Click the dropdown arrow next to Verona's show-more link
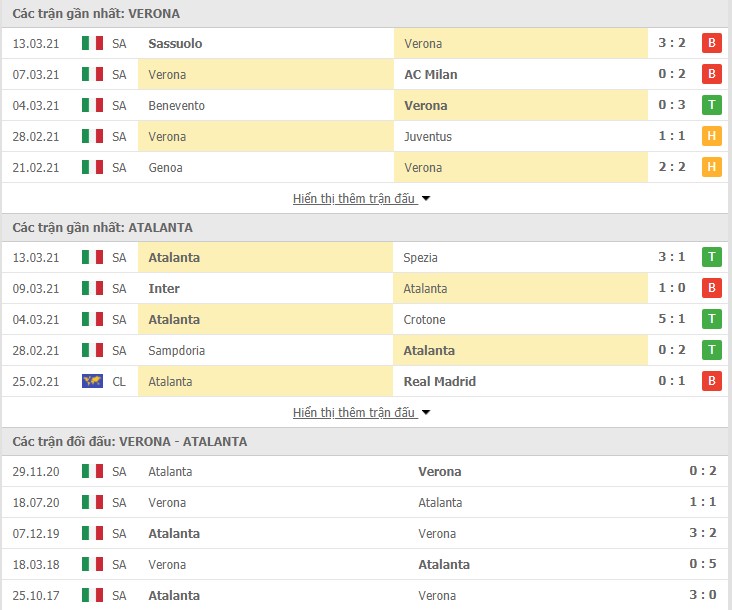Viewport: 732px width, 610px height. pos(426,199)
